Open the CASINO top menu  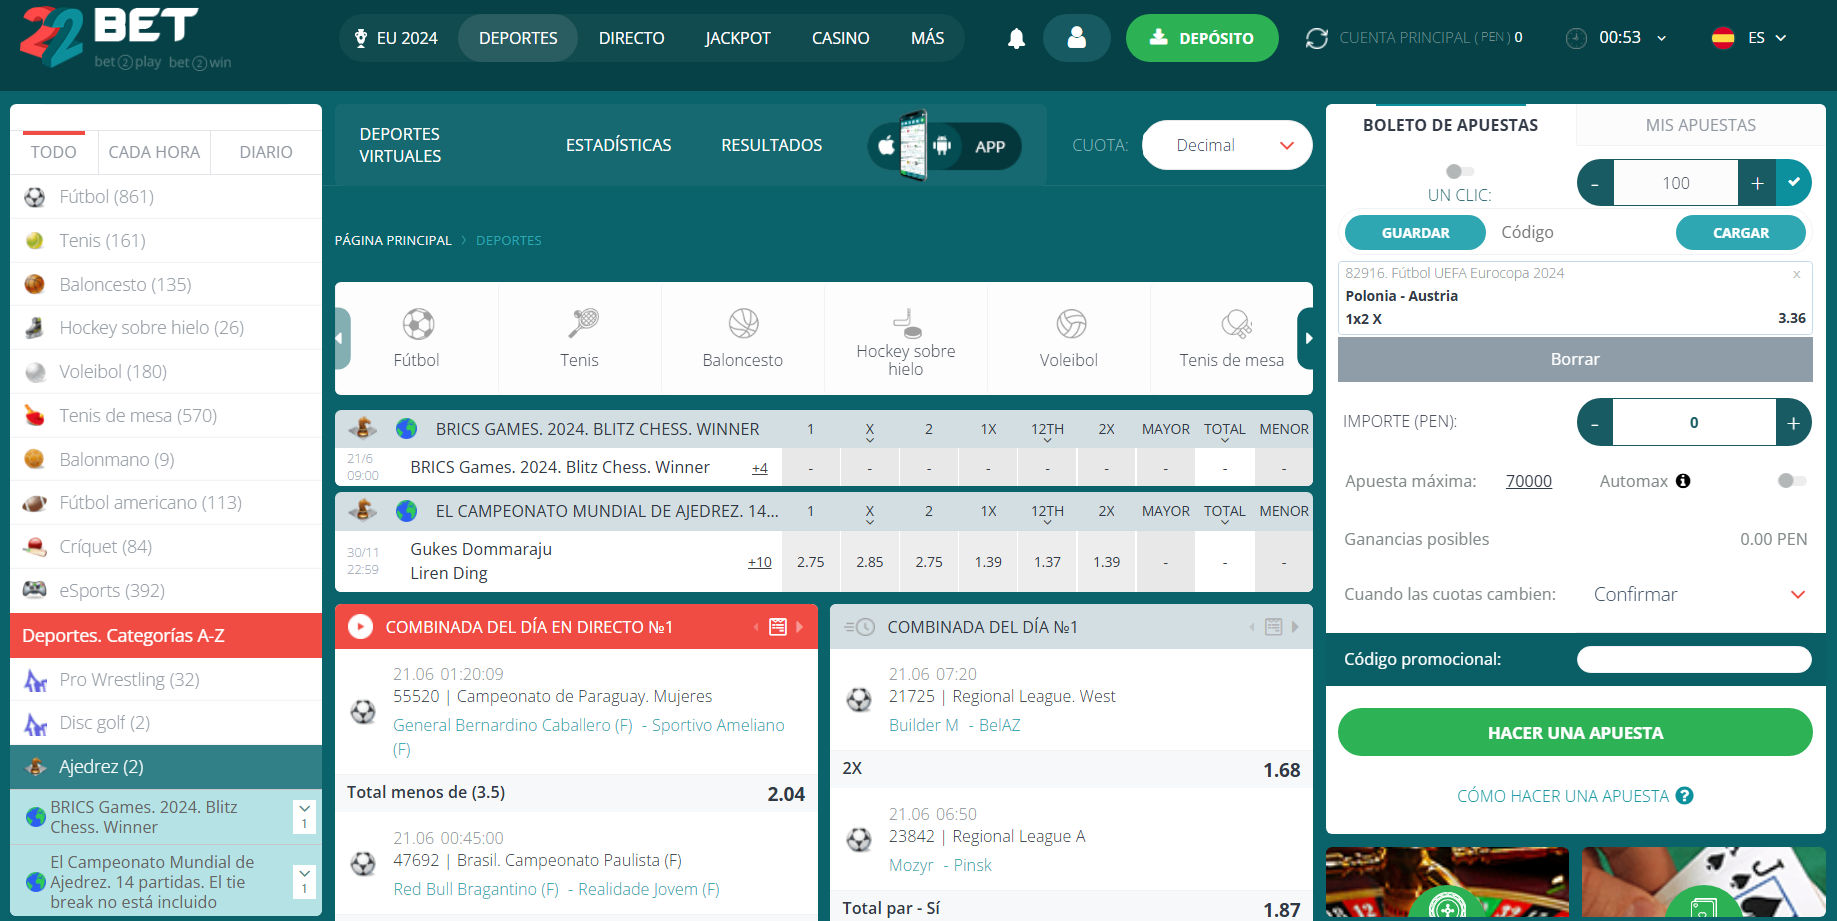841,38
